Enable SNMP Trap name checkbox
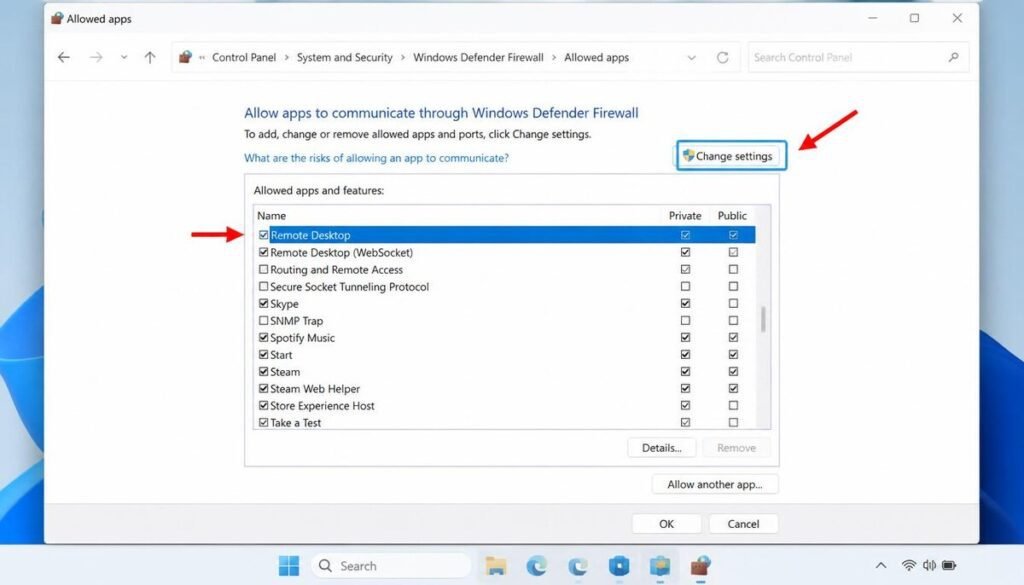The image size is (1024, 585). [x=263, y=321]
